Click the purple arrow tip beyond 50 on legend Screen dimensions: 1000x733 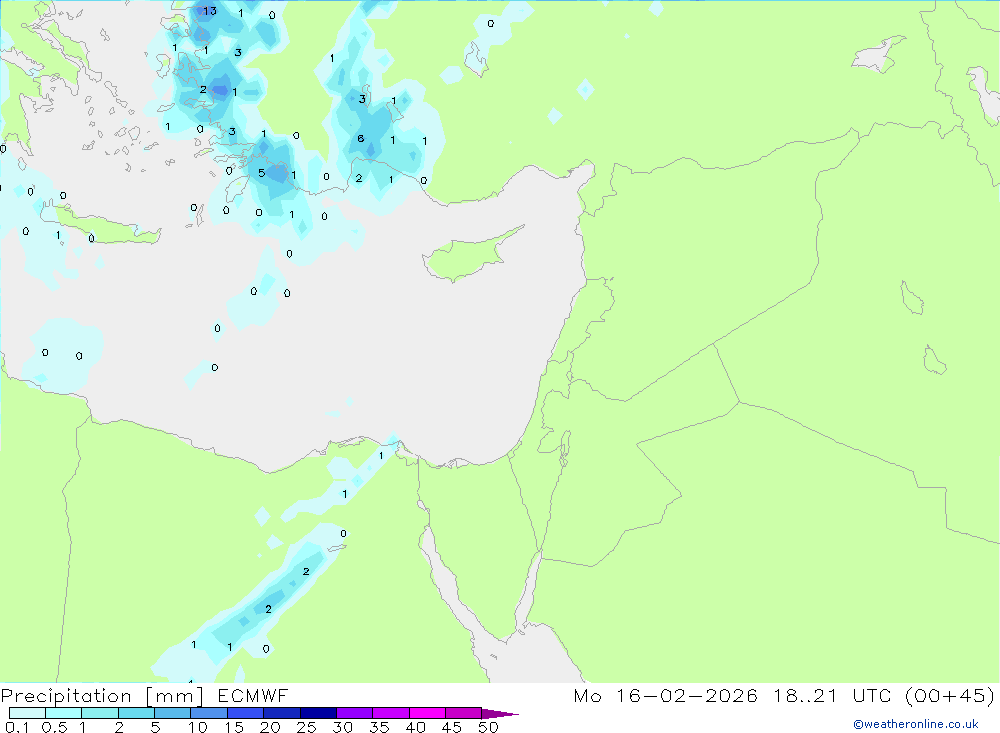point(499,713)
